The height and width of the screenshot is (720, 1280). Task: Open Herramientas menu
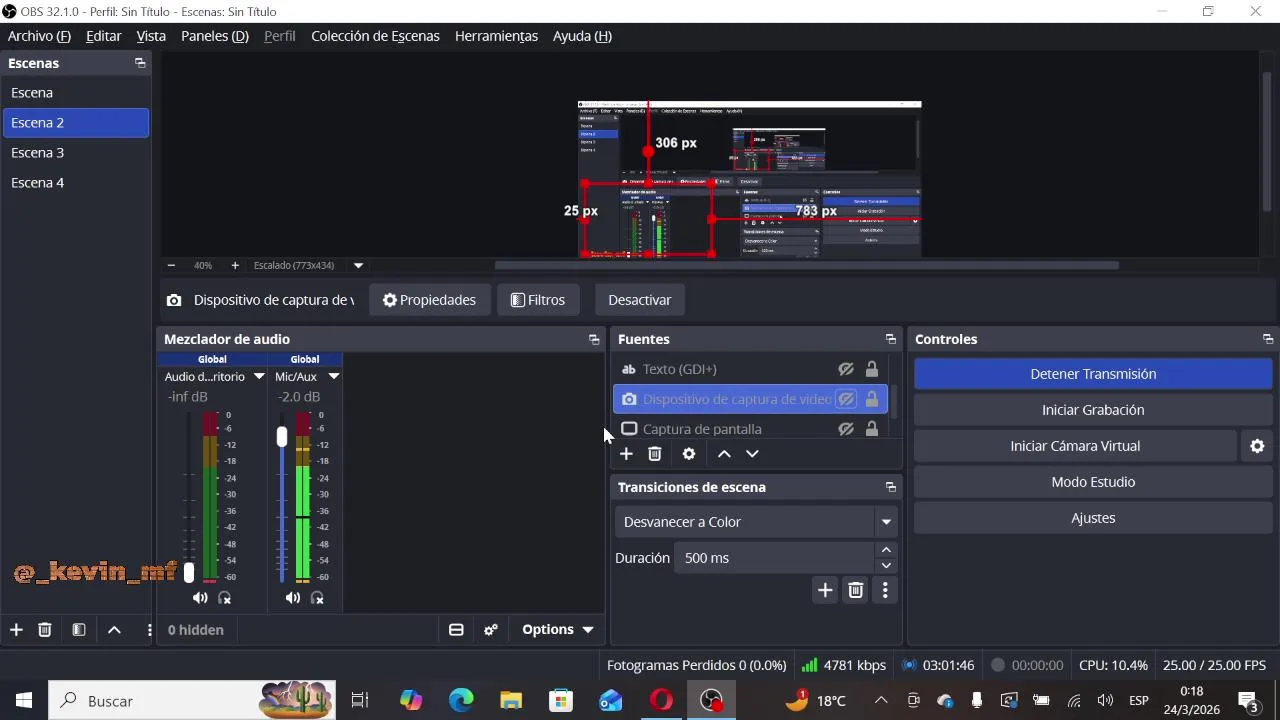[496, 36]
